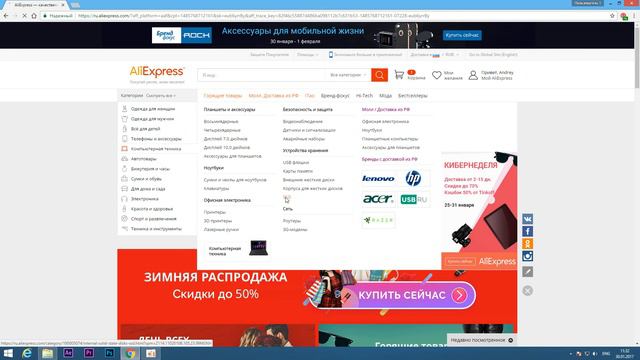Image resolution: width=640 pixels, height=360 pixels.
Task: Open 'Компьютерная техника' category
Action: coord(156,149)
